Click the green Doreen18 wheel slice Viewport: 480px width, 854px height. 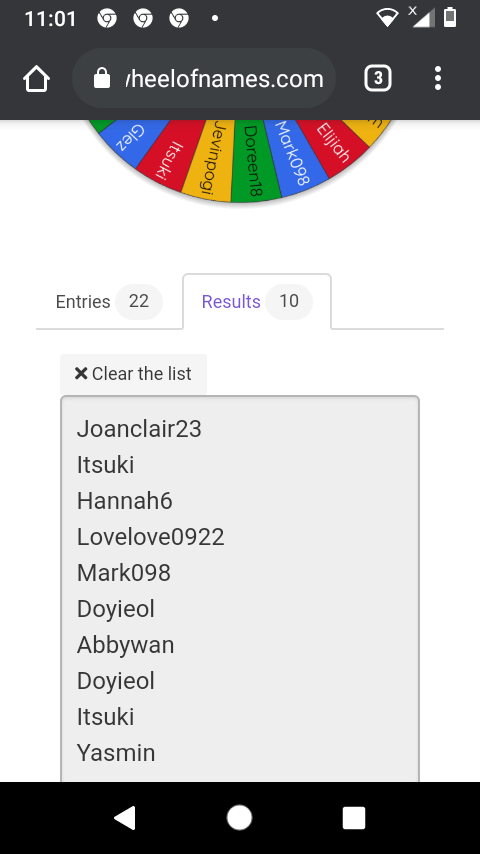[253, 161]
